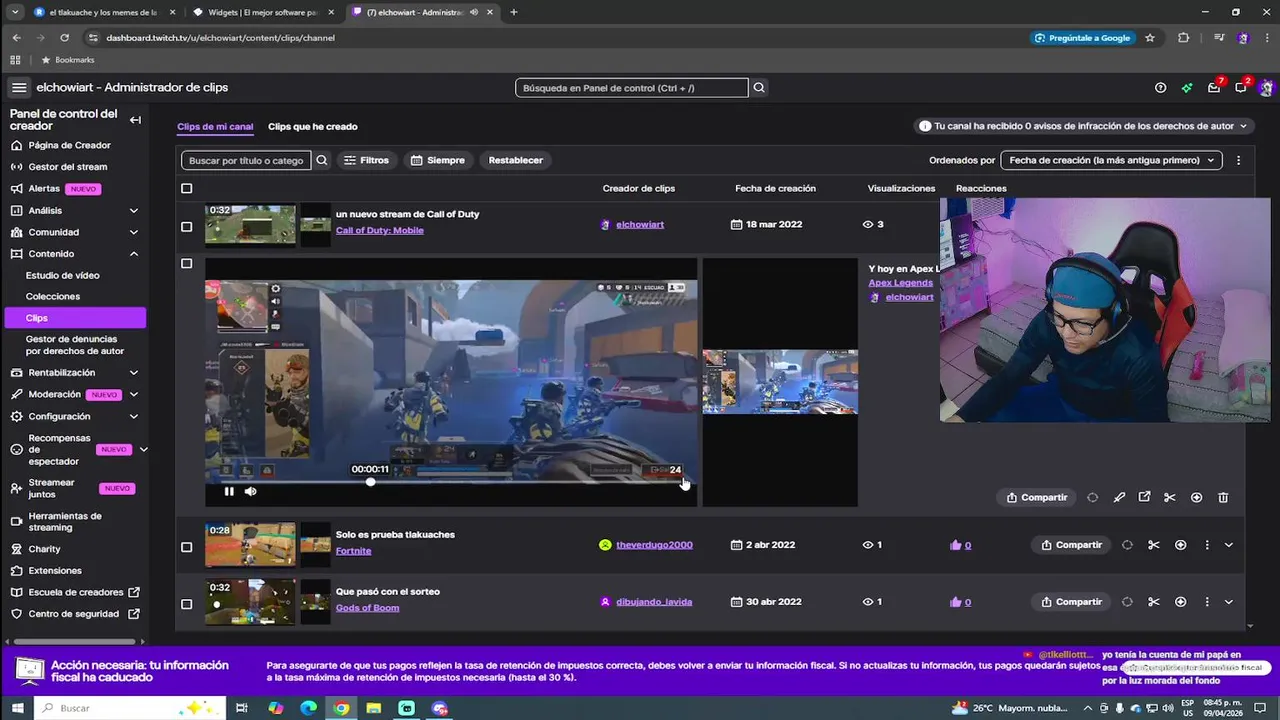The height and width of the screenshot is (720, 1280).
Task: Open Página de Creador in sidebar
Action: [x=70, y=145]
